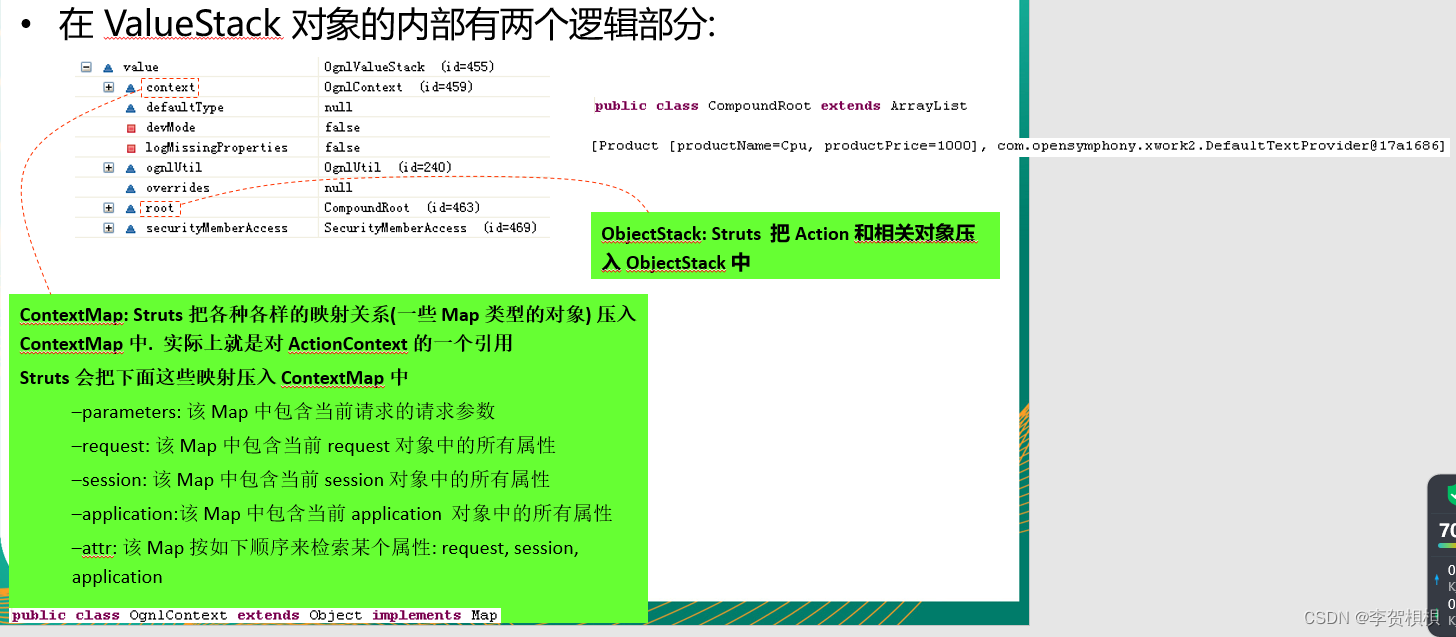Click the ObjectStack description green box
The width and height of the screenshot is (1456, 637).
click(795, 245)
